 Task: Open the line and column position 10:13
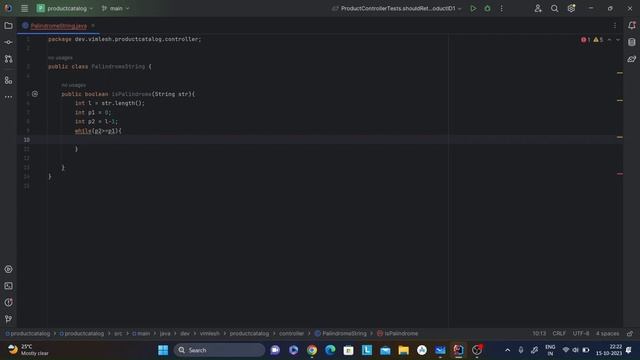(x=539, y=333)
